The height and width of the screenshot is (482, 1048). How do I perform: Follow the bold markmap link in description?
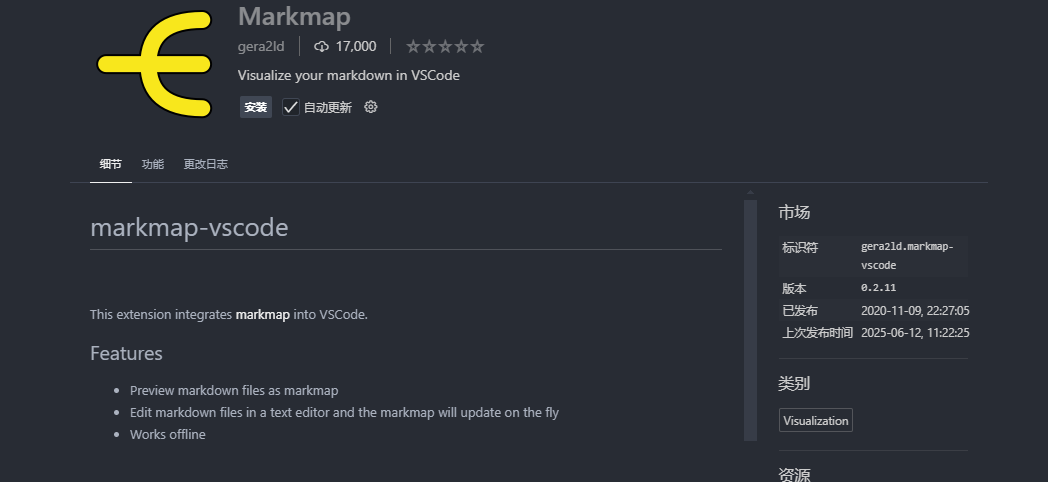coord(263,314)
